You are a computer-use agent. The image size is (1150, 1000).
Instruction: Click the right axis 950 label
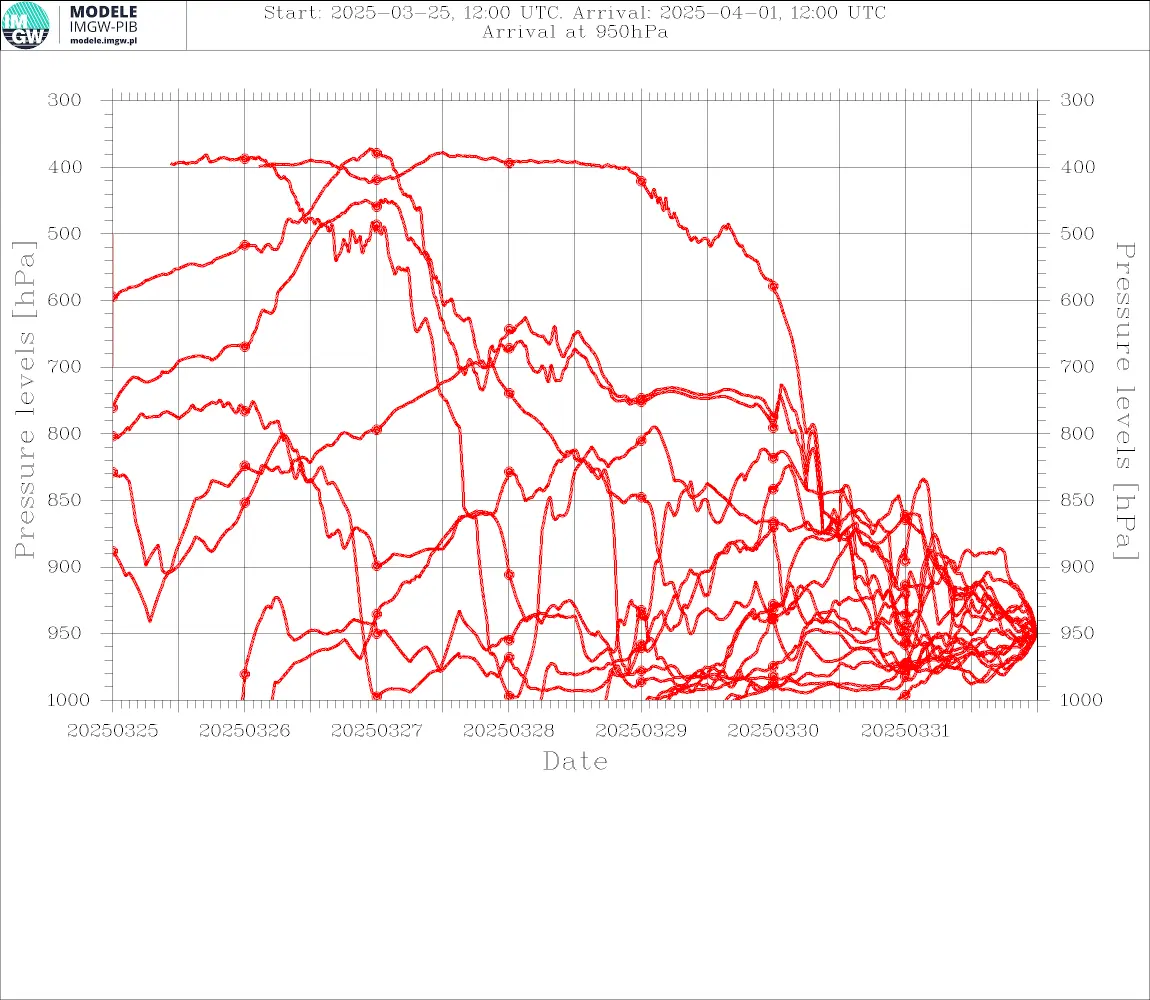click(1077, 632)
